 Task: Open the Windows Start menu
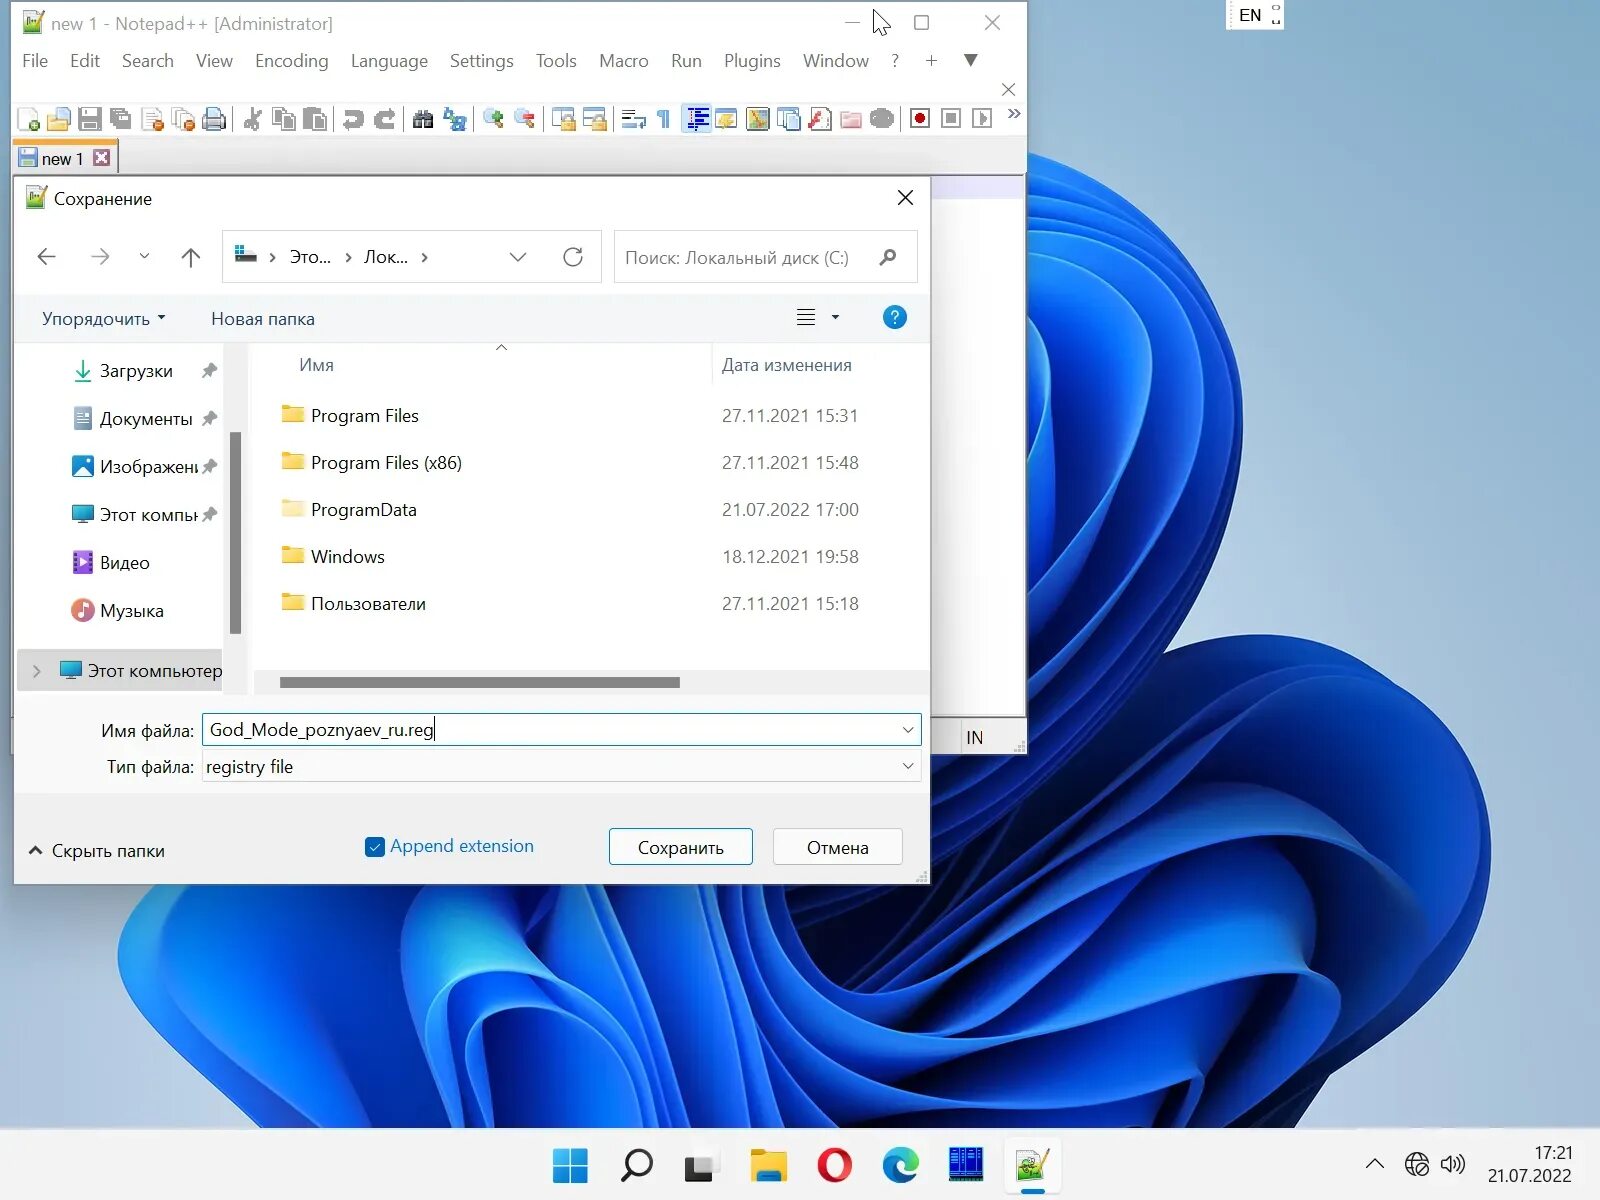[570, 1165]
